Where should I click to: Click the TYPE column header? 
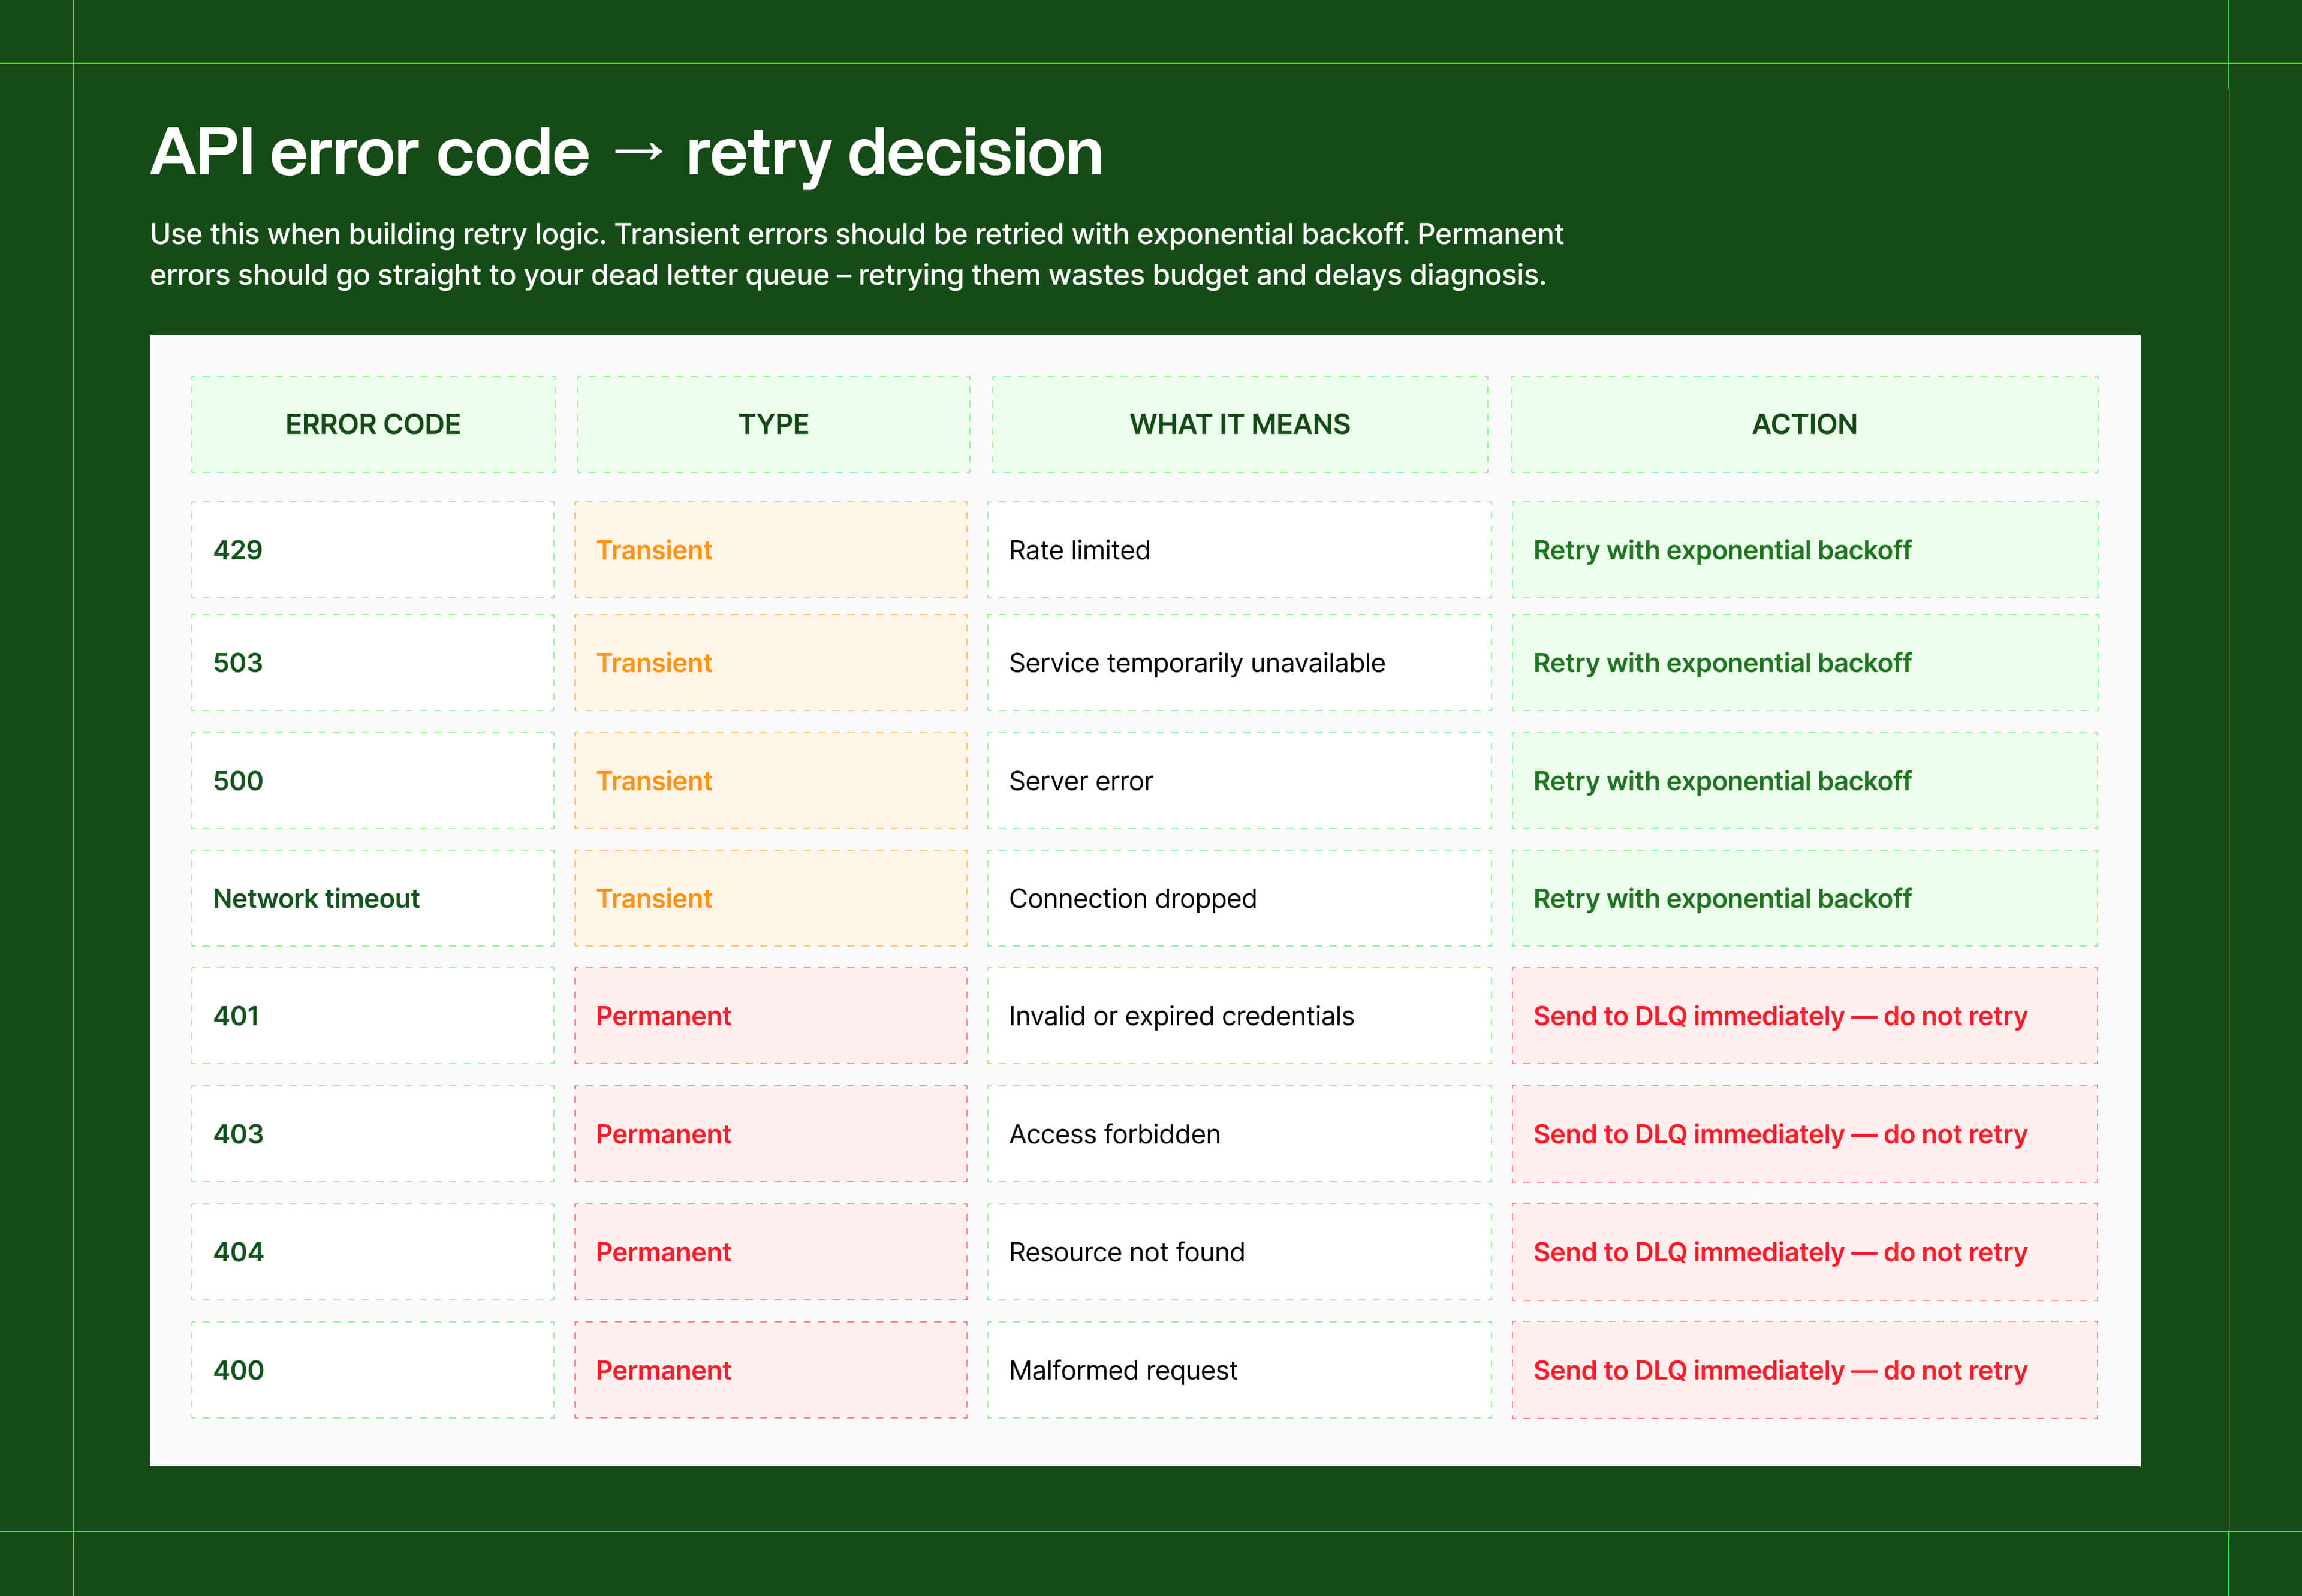[x=773, y=424]
